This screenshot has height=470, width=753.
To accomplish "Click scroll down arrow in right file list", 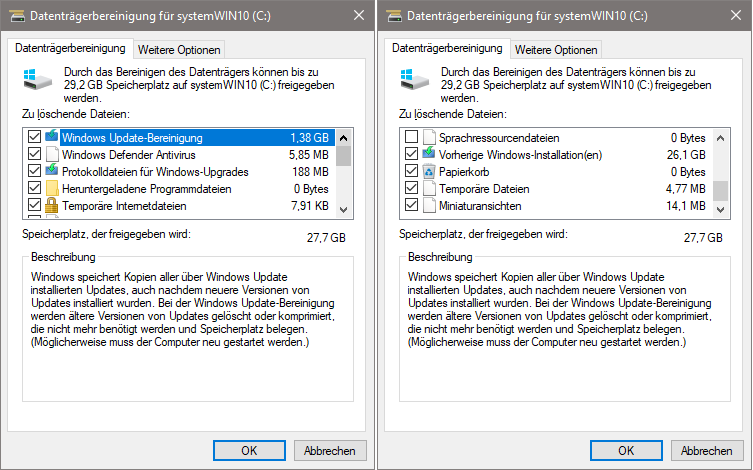I will coord(720,210).
